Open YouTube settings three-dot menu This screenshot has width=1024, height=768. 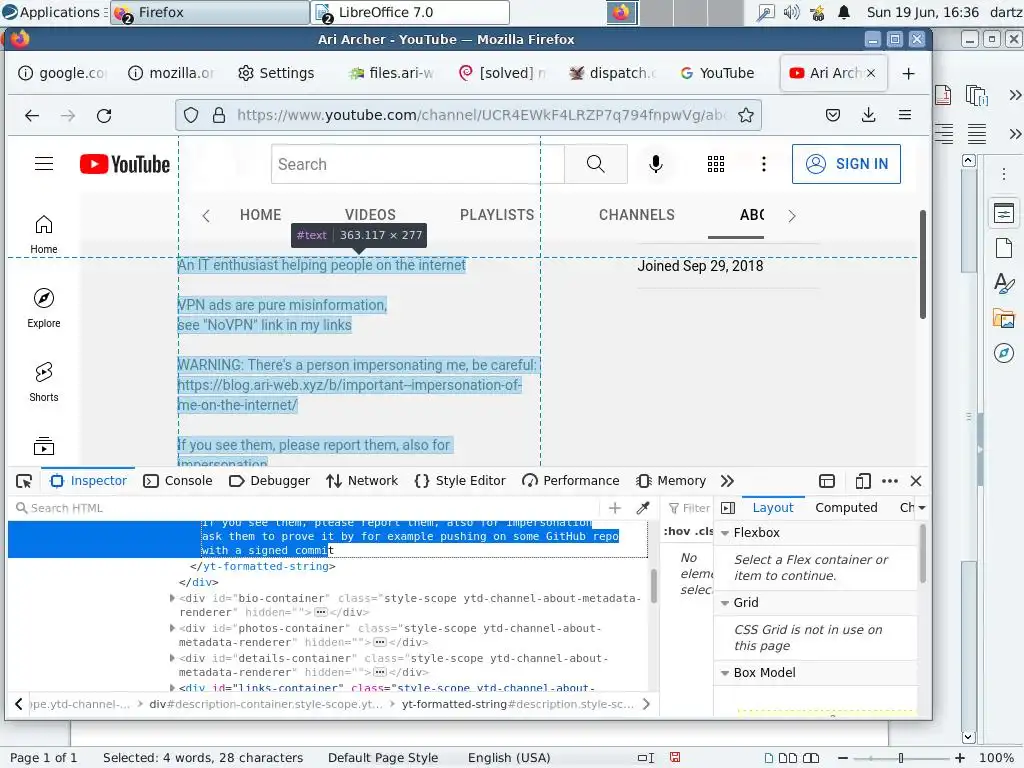tap(763, 164)
